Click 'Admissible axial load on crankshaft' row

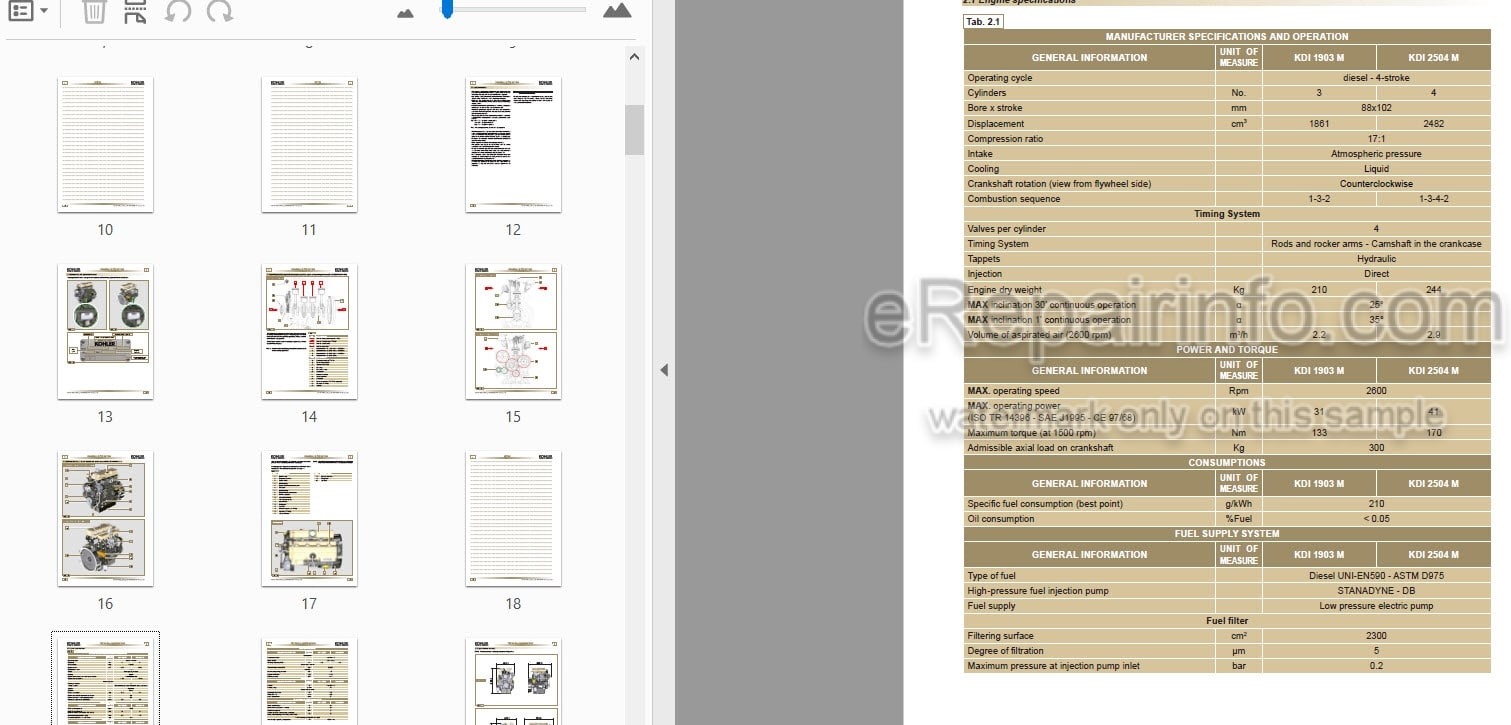(x=1227, y=448)
